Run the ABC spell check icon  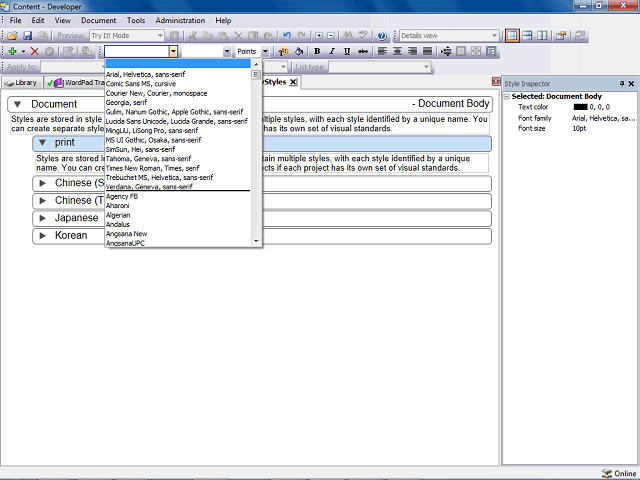click(x=362, y=36)
